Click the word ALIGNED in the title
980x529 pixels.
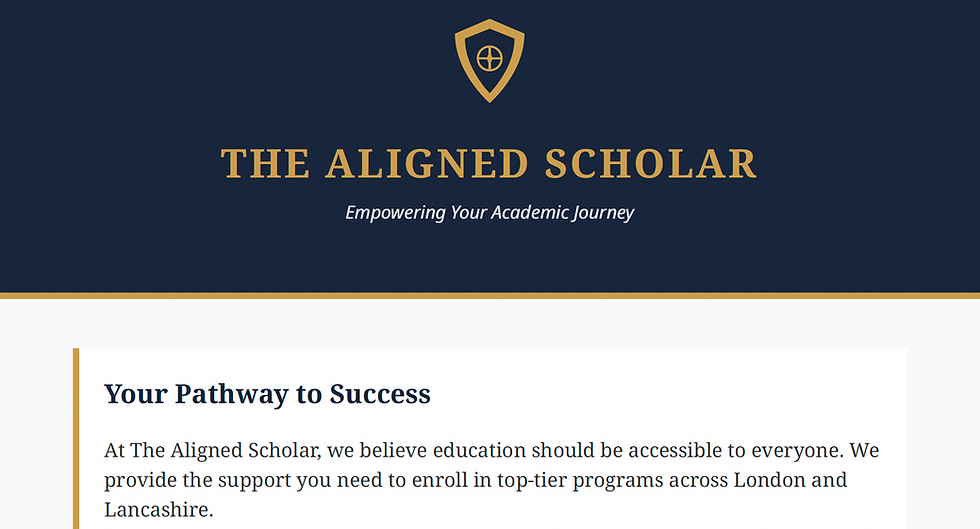coord(427,164)
